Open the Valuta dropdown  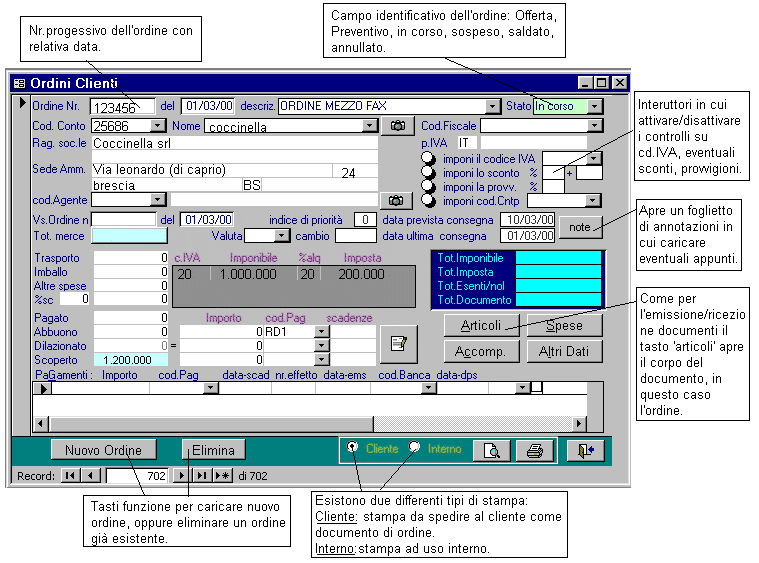coord(282,236)
